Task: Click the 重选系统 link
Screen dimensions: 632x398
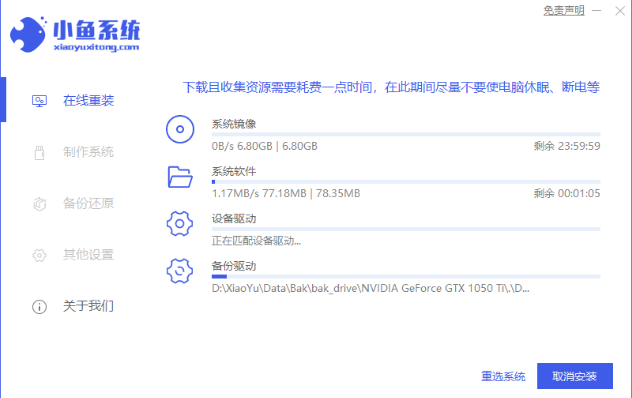Action: point(503,376)
